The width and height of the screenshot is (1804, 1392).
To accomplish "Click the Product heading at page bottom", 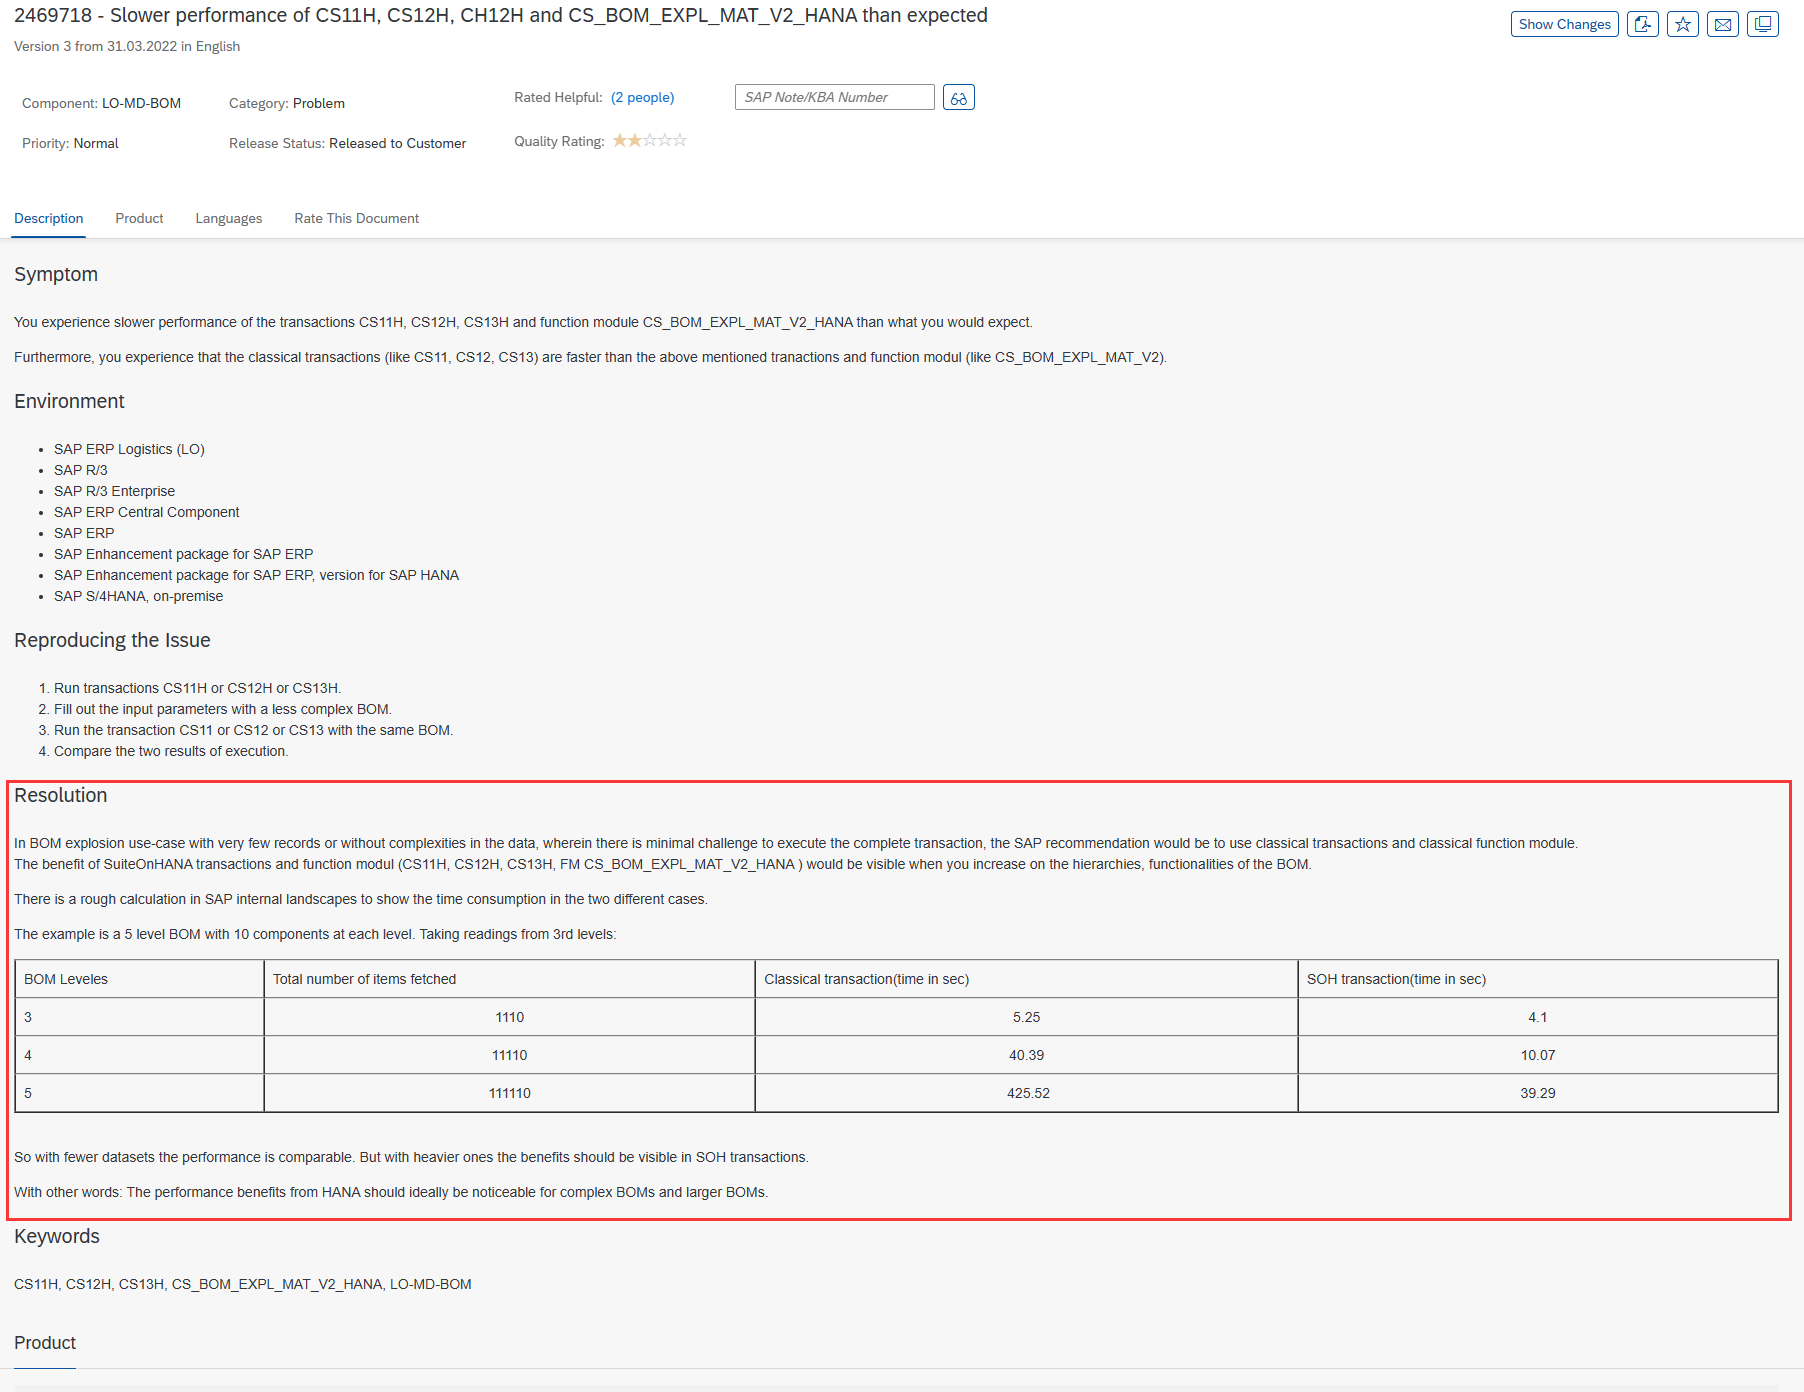I will click(44, 1343).
